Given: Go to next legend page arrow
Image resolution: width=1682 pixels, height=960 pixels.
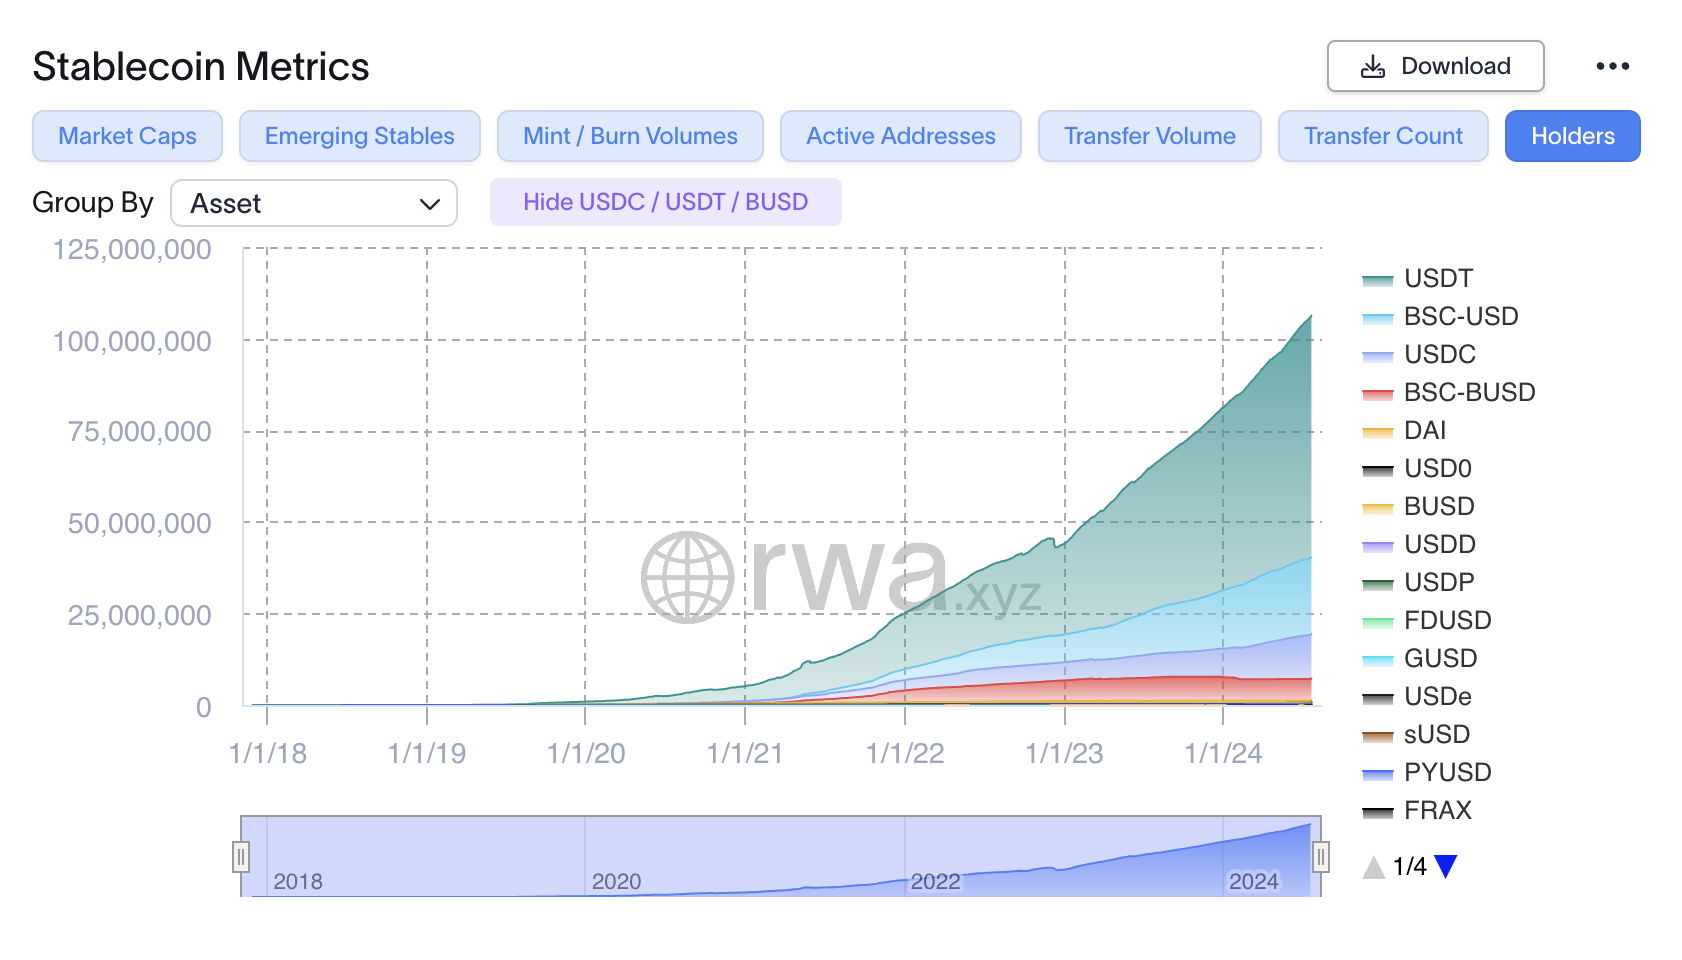Looking at the screenshot, I should pyautogui.click(x=1445, y=866).
